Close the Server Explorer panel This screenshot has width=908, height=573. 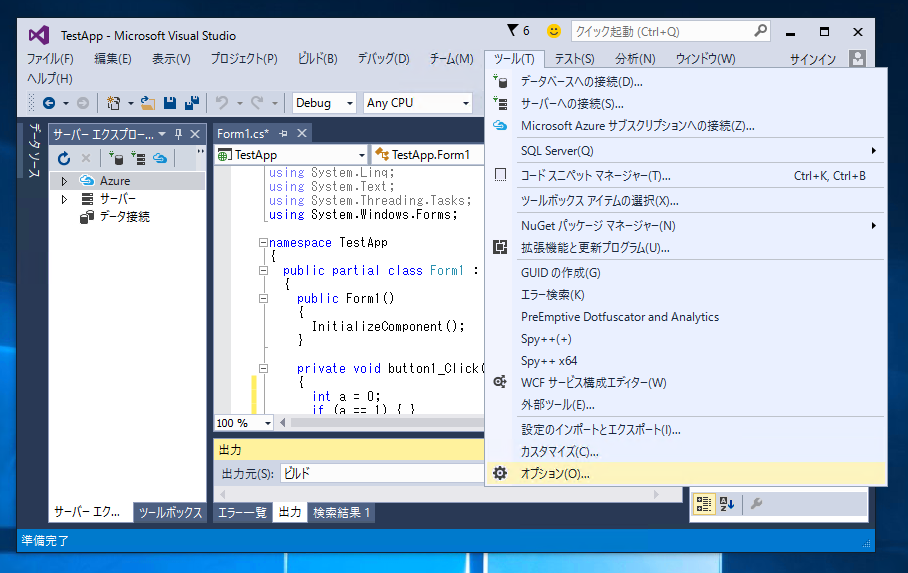(x=195, y=134)
